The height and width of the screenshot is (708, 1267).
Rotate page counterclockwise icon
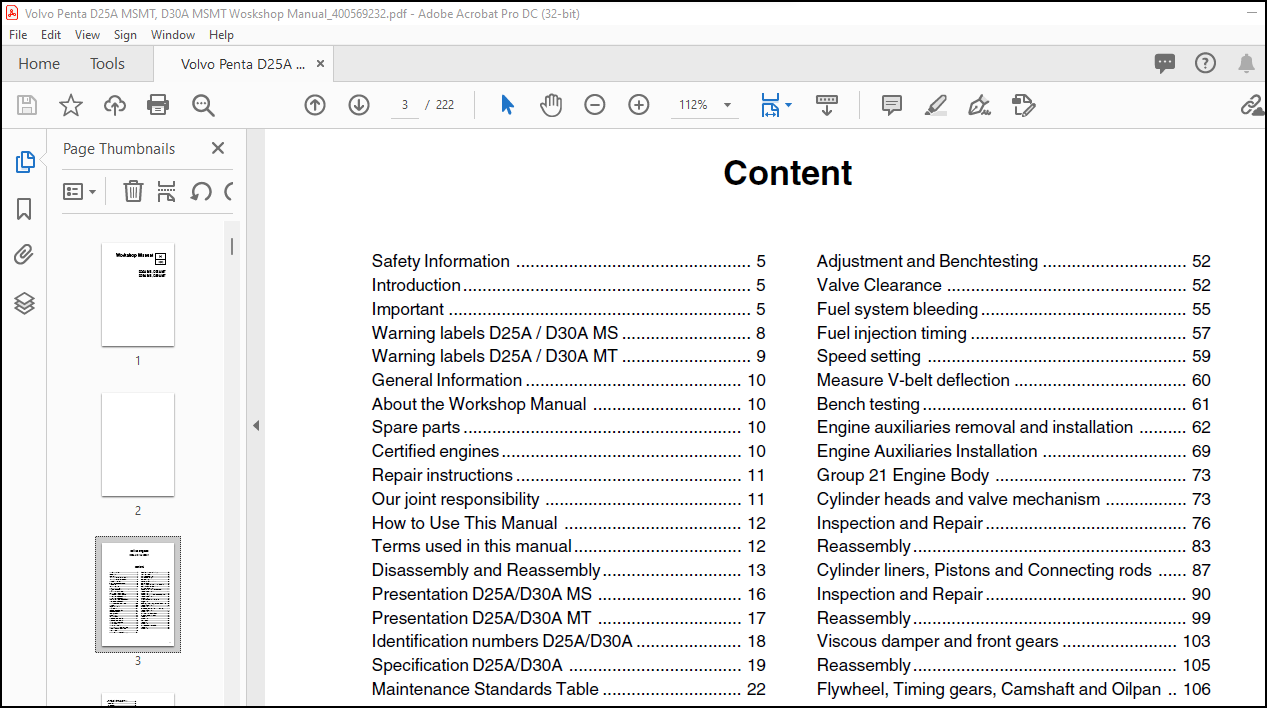(201, 191)
